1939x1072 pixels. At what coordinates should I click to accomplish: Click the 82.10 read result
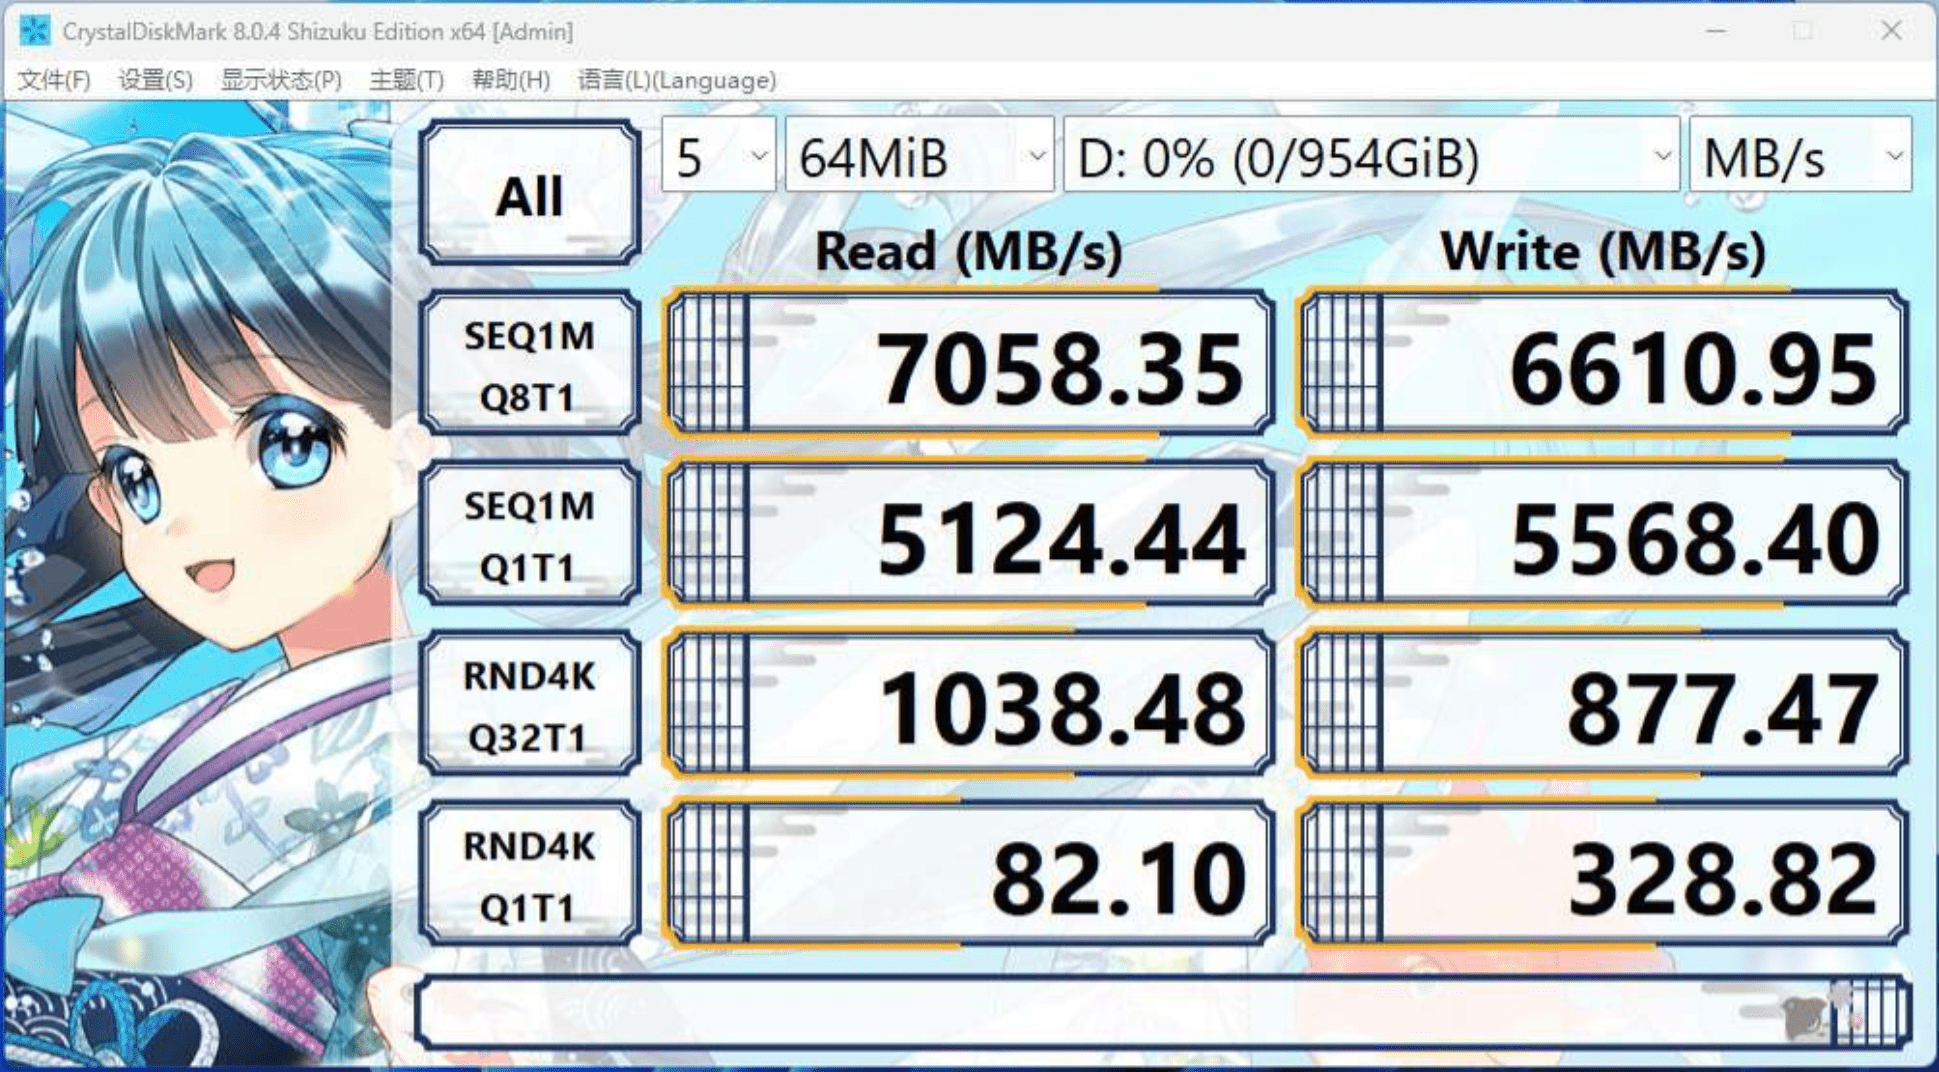click(x=969, y=874)
